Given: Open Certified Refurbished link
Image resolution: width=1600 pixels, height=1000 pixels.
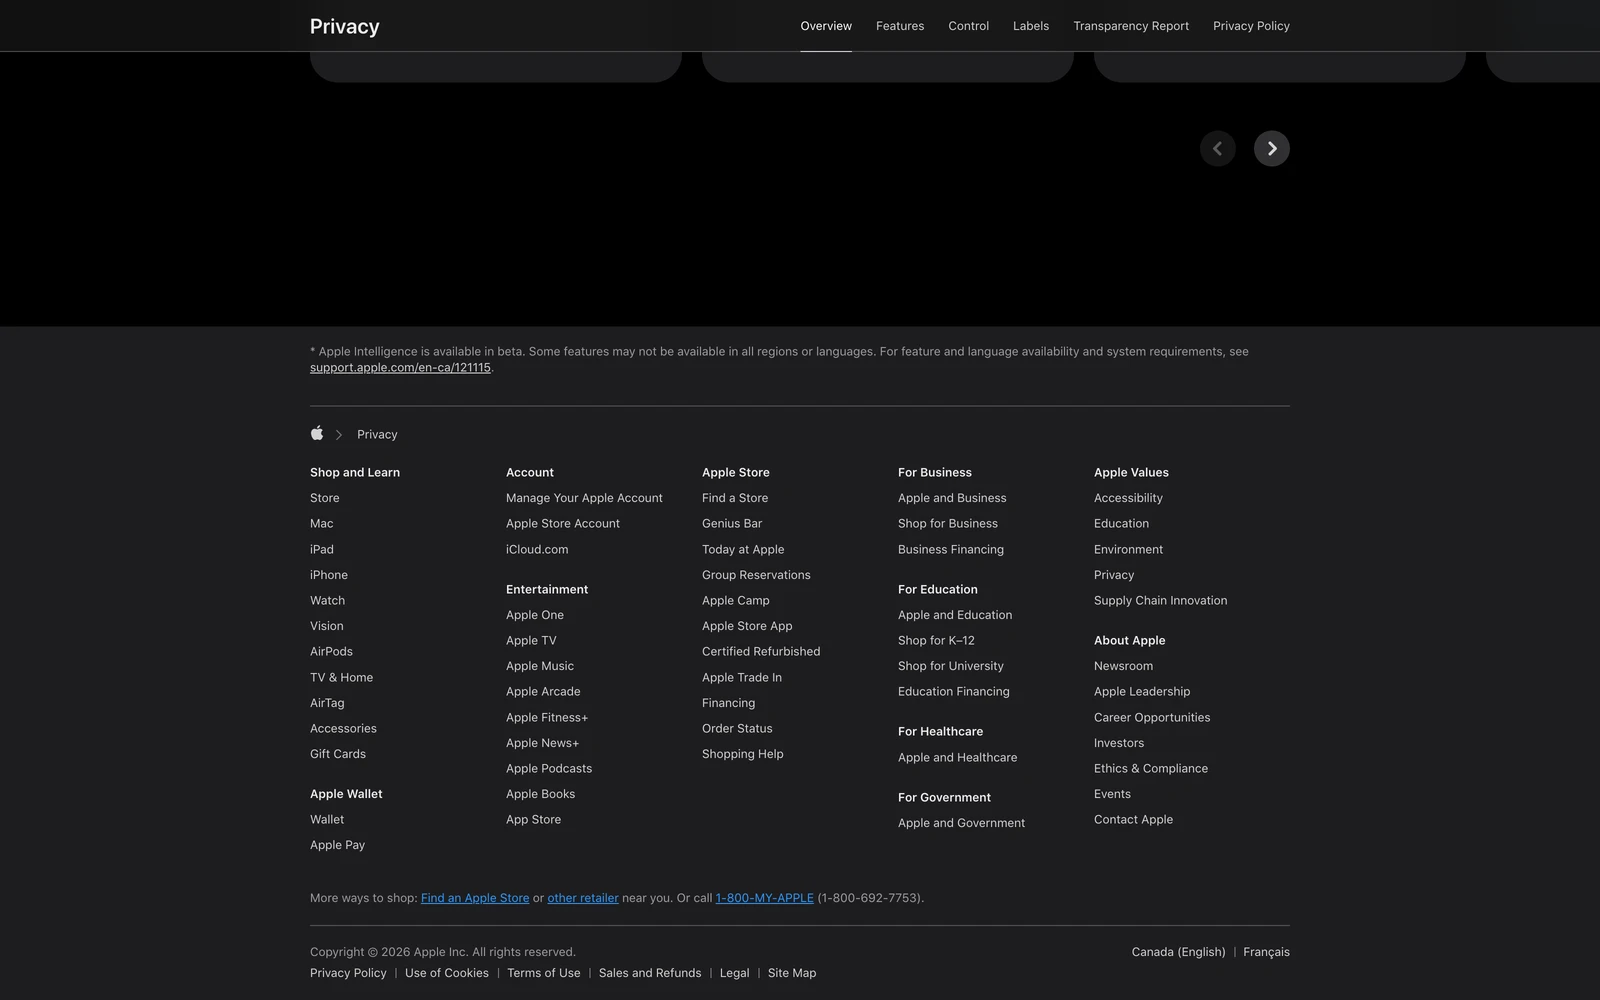Looking at the screenshot, I should pos(761,652).
